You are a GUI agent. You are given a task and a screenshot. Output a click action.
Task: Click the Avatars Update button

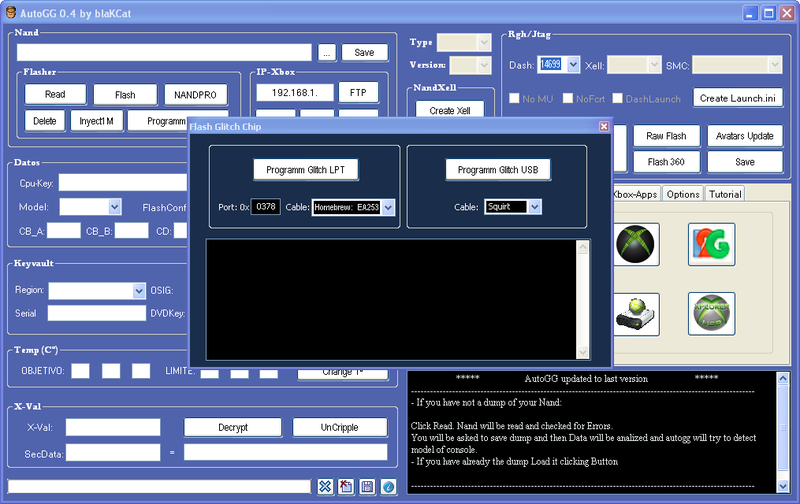pyautogui.click(x=745, y=136)
